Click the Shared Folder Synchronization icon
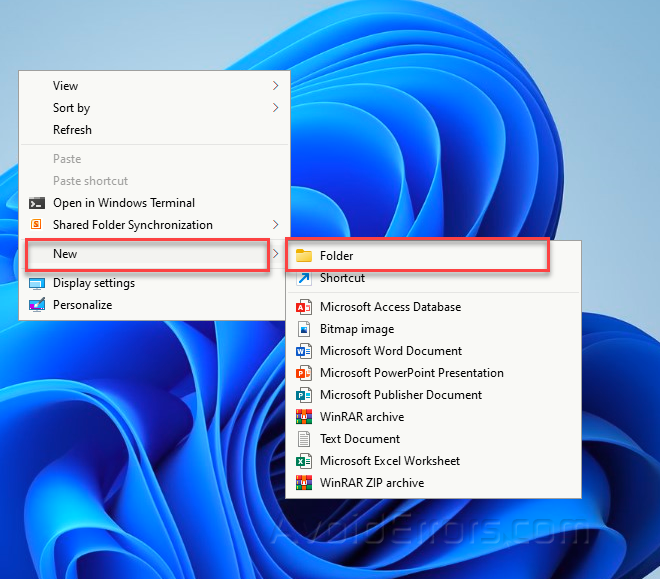Screen dimensions: 660x579 (37, 225)
